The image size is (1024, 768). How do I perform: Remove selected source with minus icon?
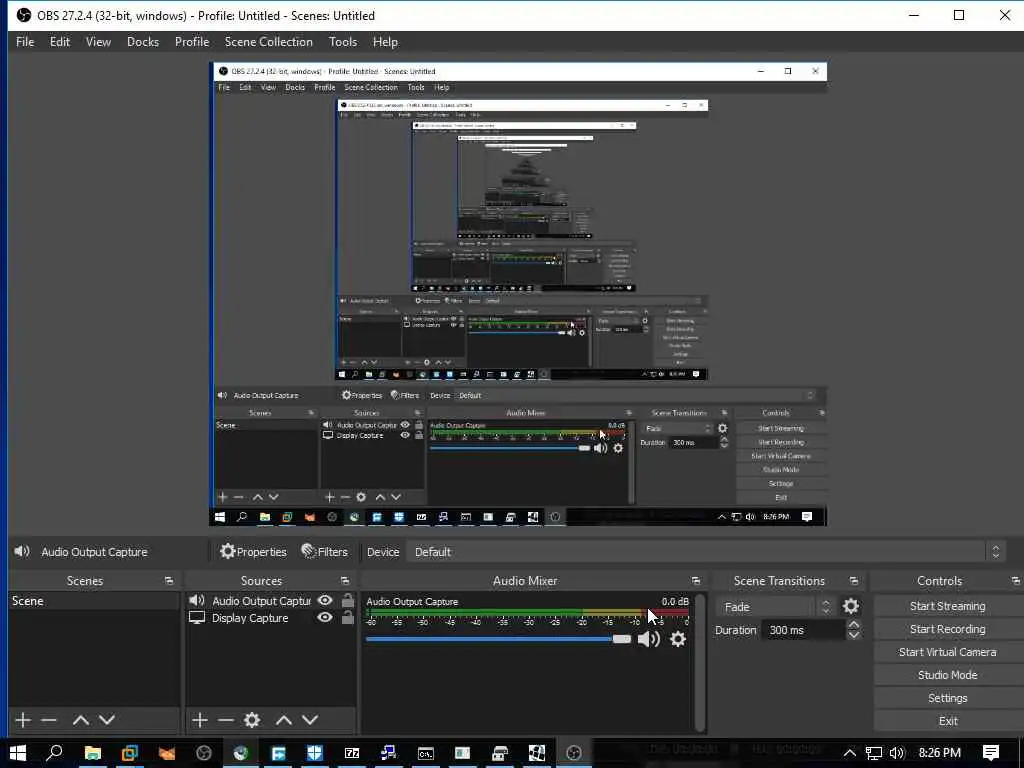click(x=226, y=720)
